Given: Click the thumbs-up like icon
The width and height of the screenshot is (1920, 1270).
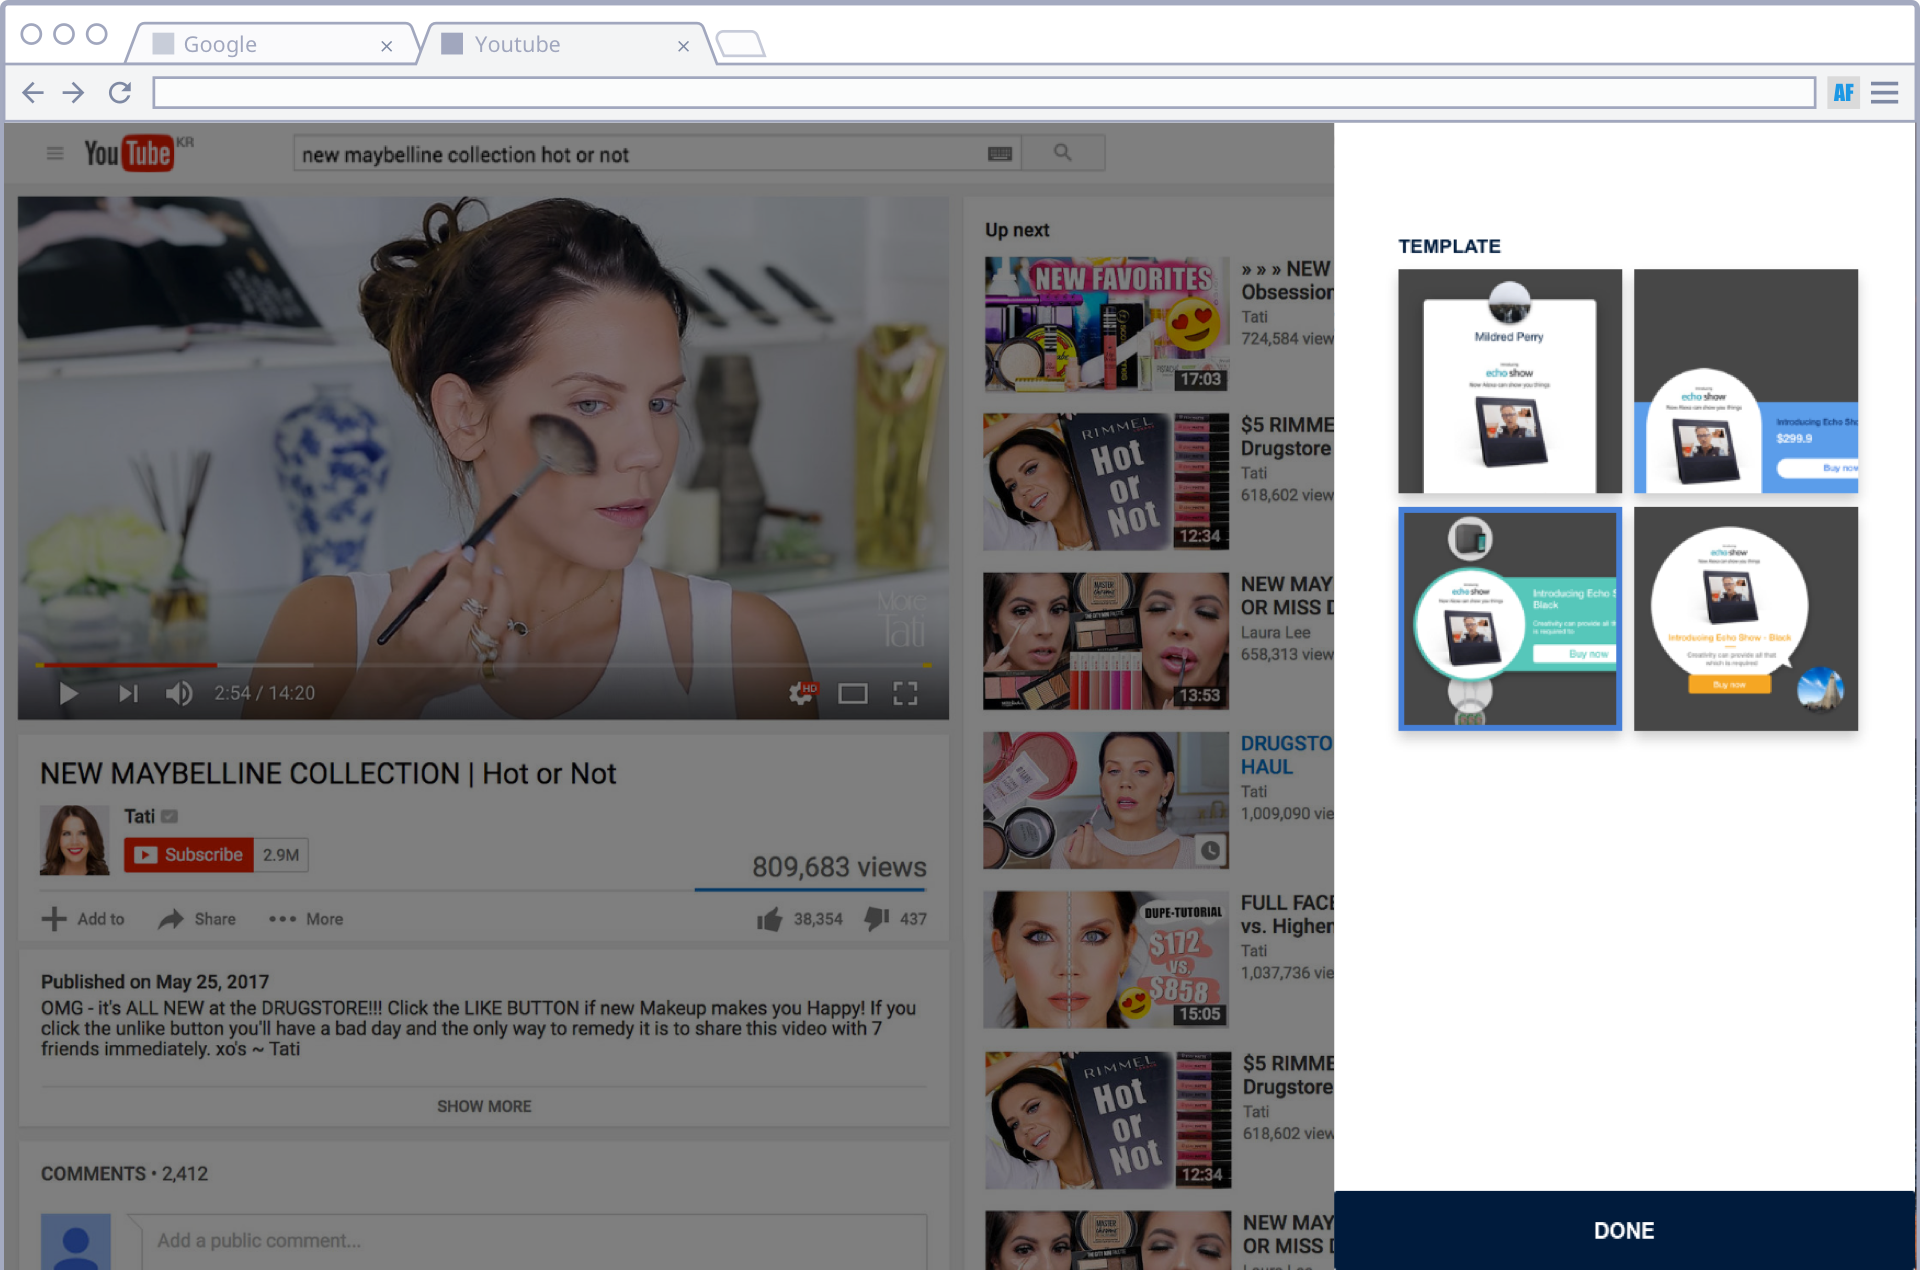Looking at the screenshot, I should (769, 919).
